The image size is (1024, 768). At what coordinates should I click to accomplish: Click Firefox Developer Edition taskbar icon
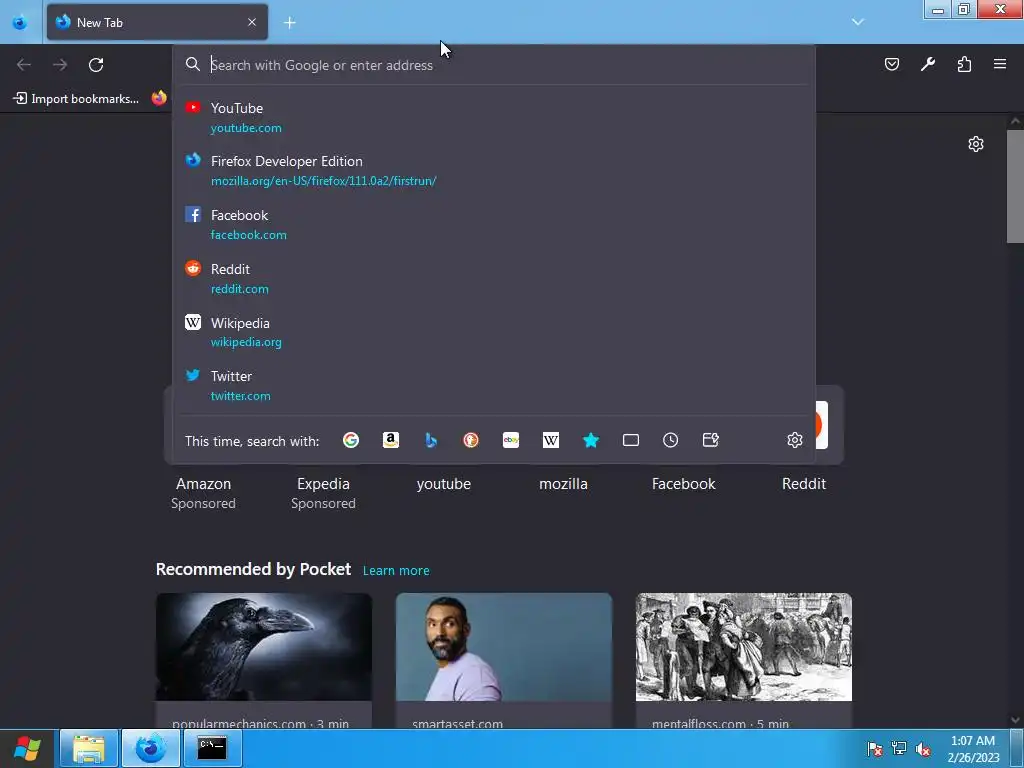(x=151, y=748)
